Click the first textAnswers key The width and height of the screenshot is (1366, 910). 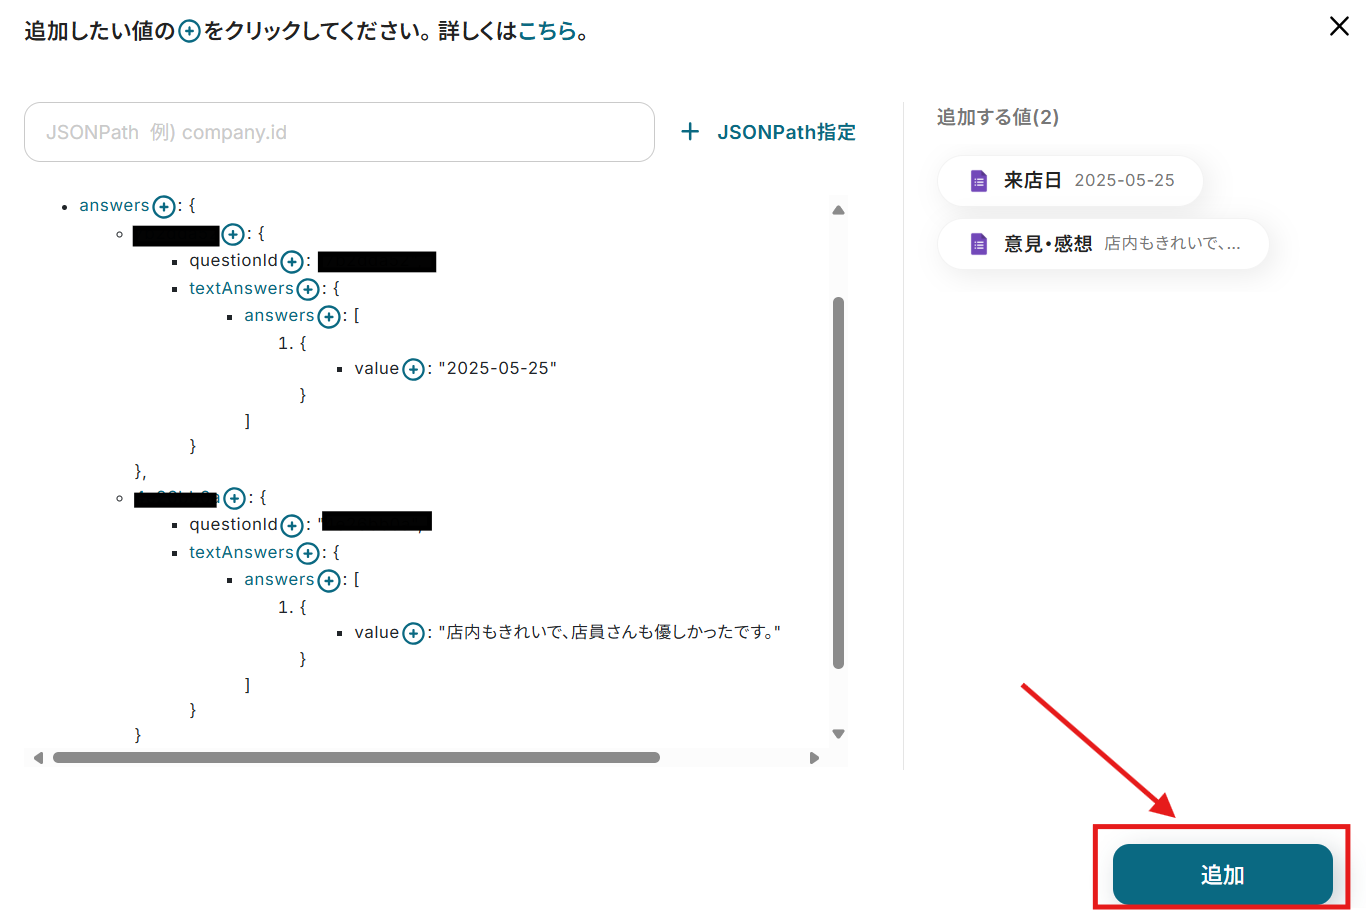(242, 288)
